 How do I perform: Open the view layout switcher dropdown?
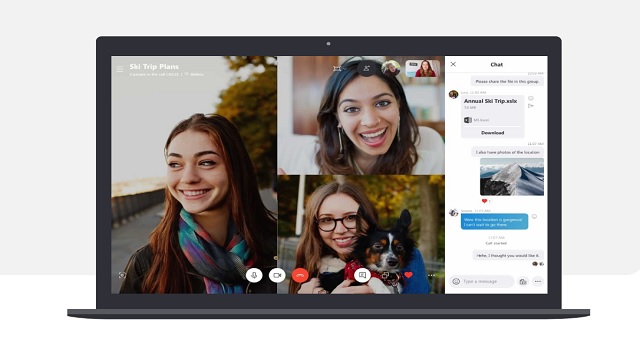pos(339,69)
